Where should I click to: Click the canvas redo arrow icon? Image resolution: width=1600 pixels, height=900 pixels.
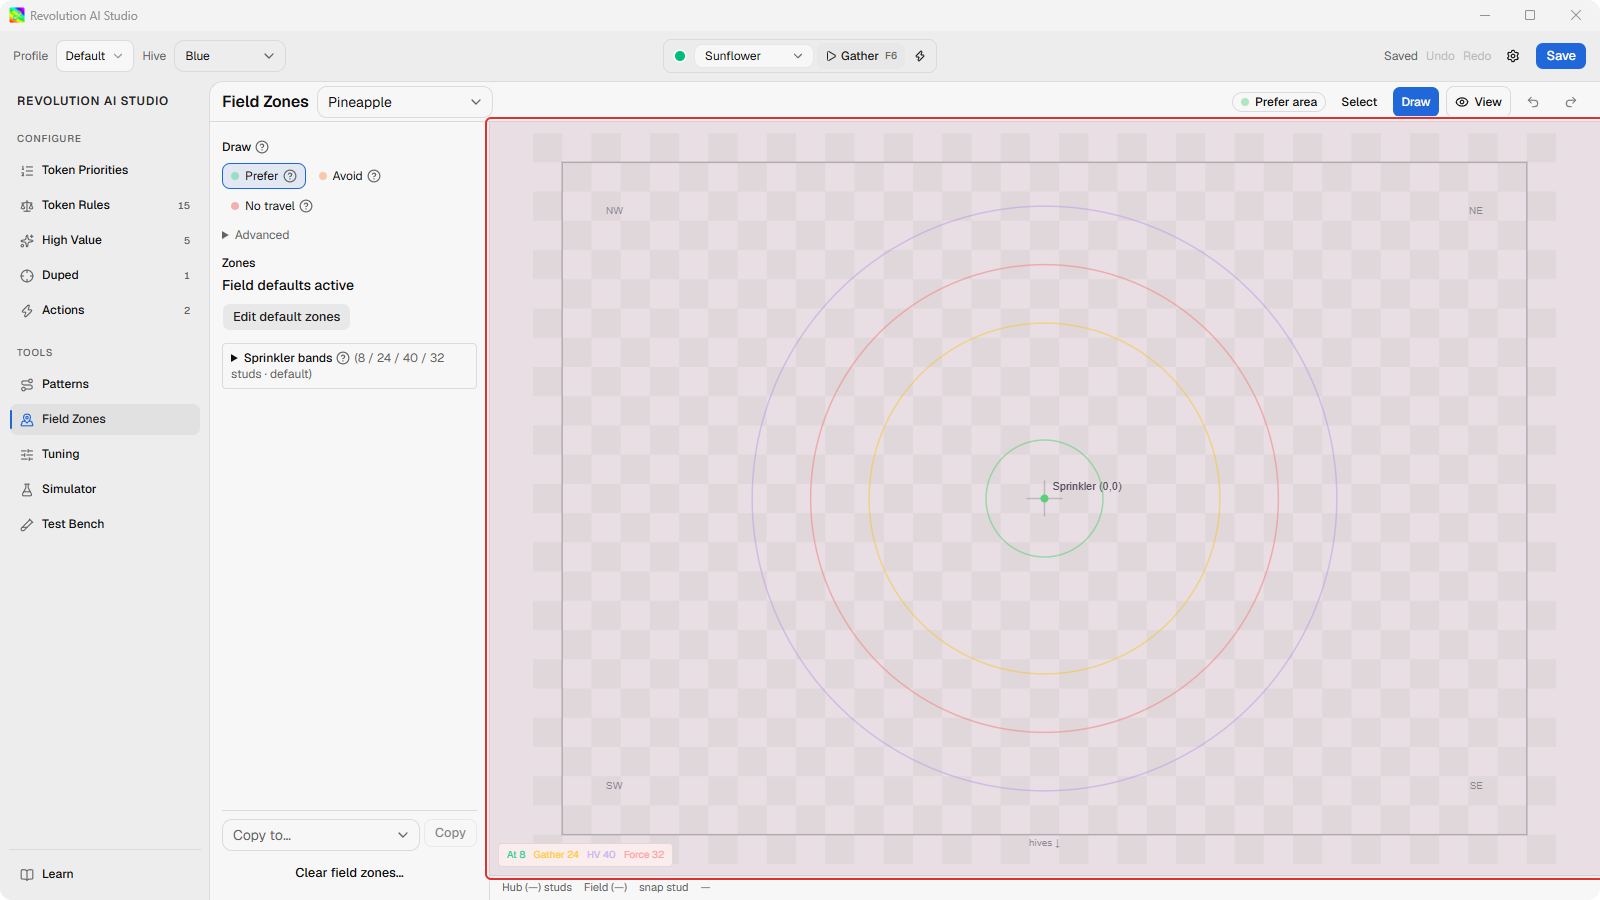(1571, 102)
